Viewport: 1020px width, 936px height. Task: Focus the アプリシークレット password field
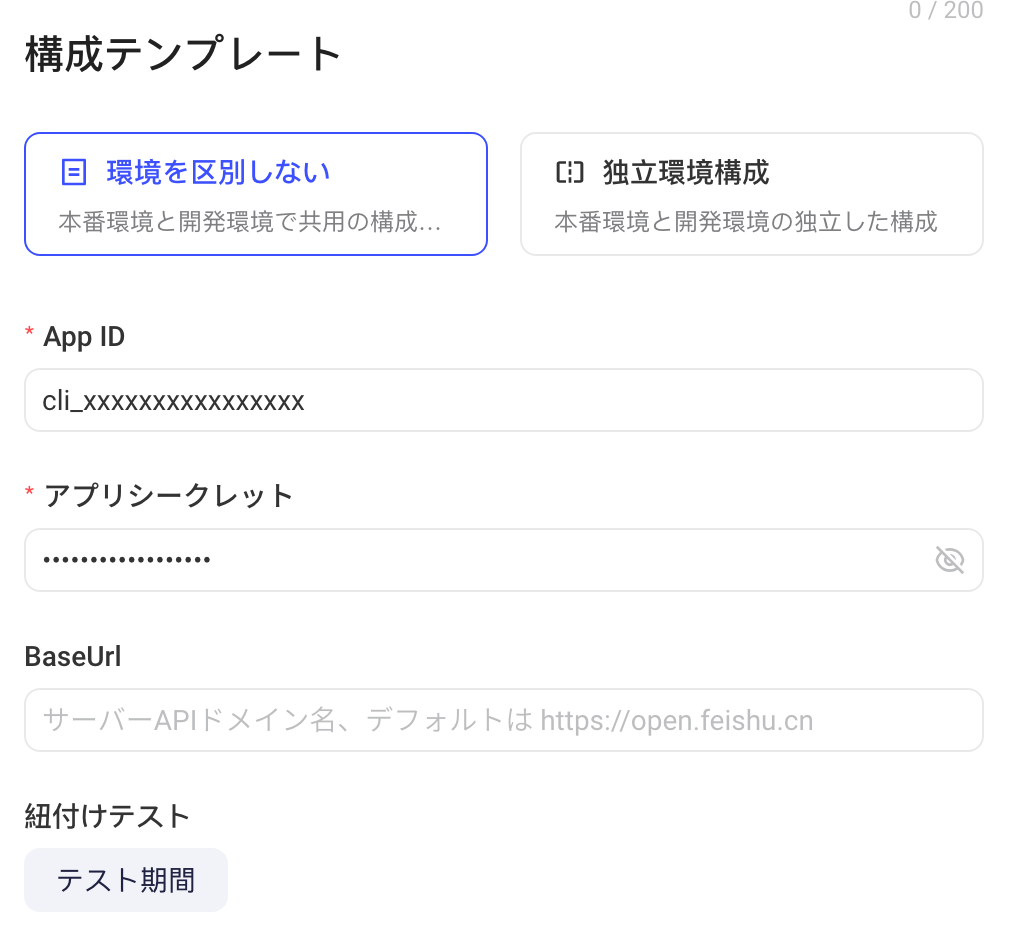pyautogui.click(x=503, y=560)
